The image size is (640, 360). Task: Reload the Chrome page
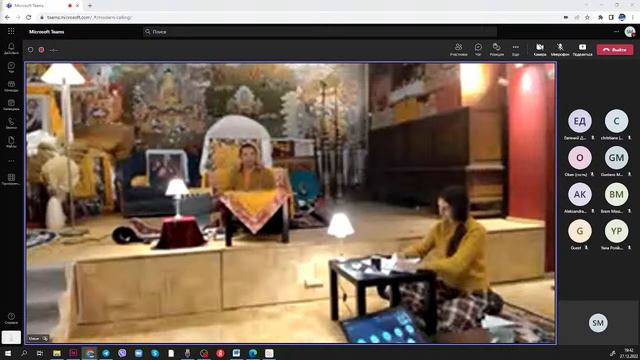pos(29,18)
